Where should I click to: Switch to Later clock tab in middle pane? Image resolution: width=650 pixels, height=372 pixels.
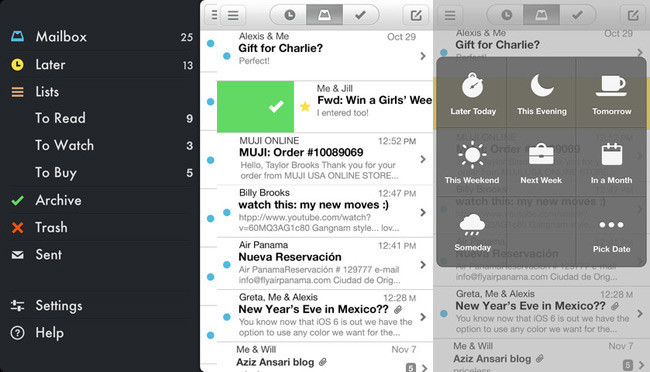pos(289,15)
